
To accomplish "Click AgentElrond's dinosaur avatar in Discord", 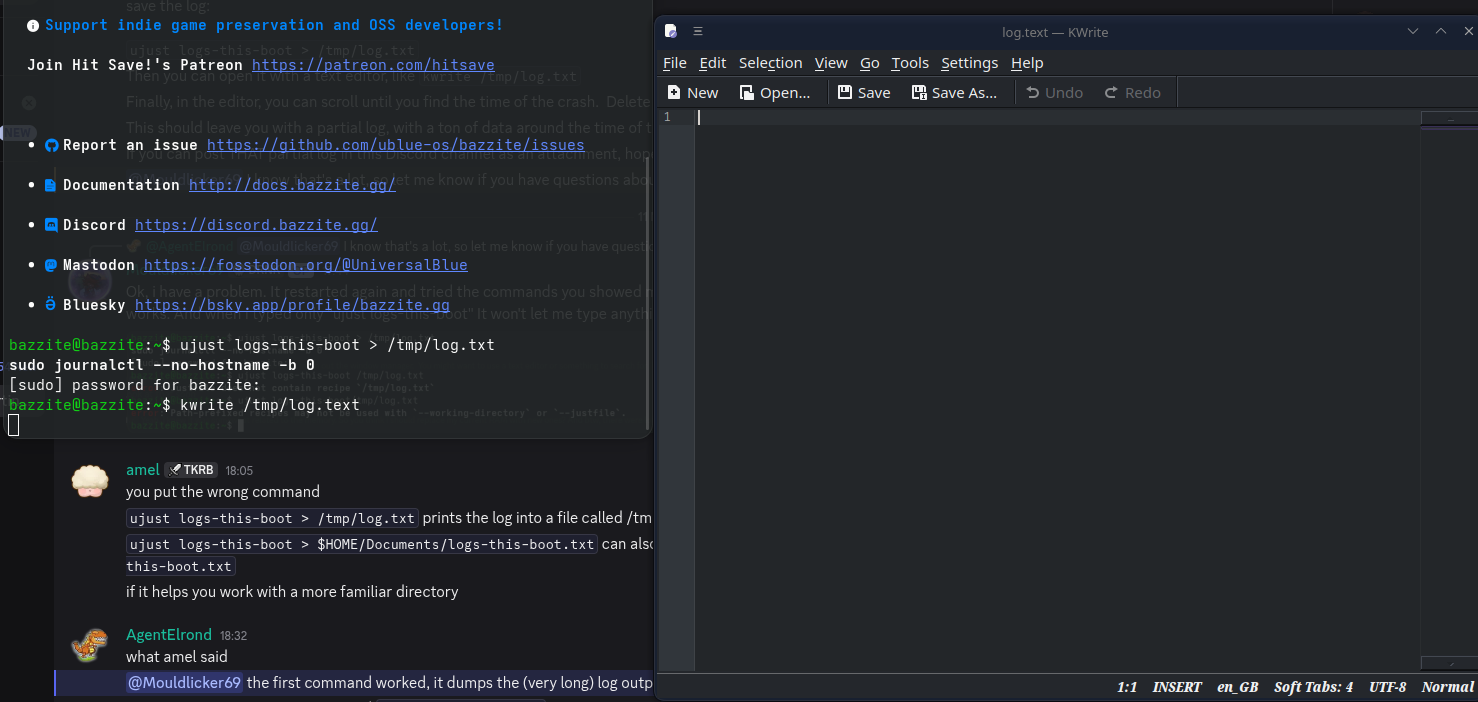I will pos(90,645).
